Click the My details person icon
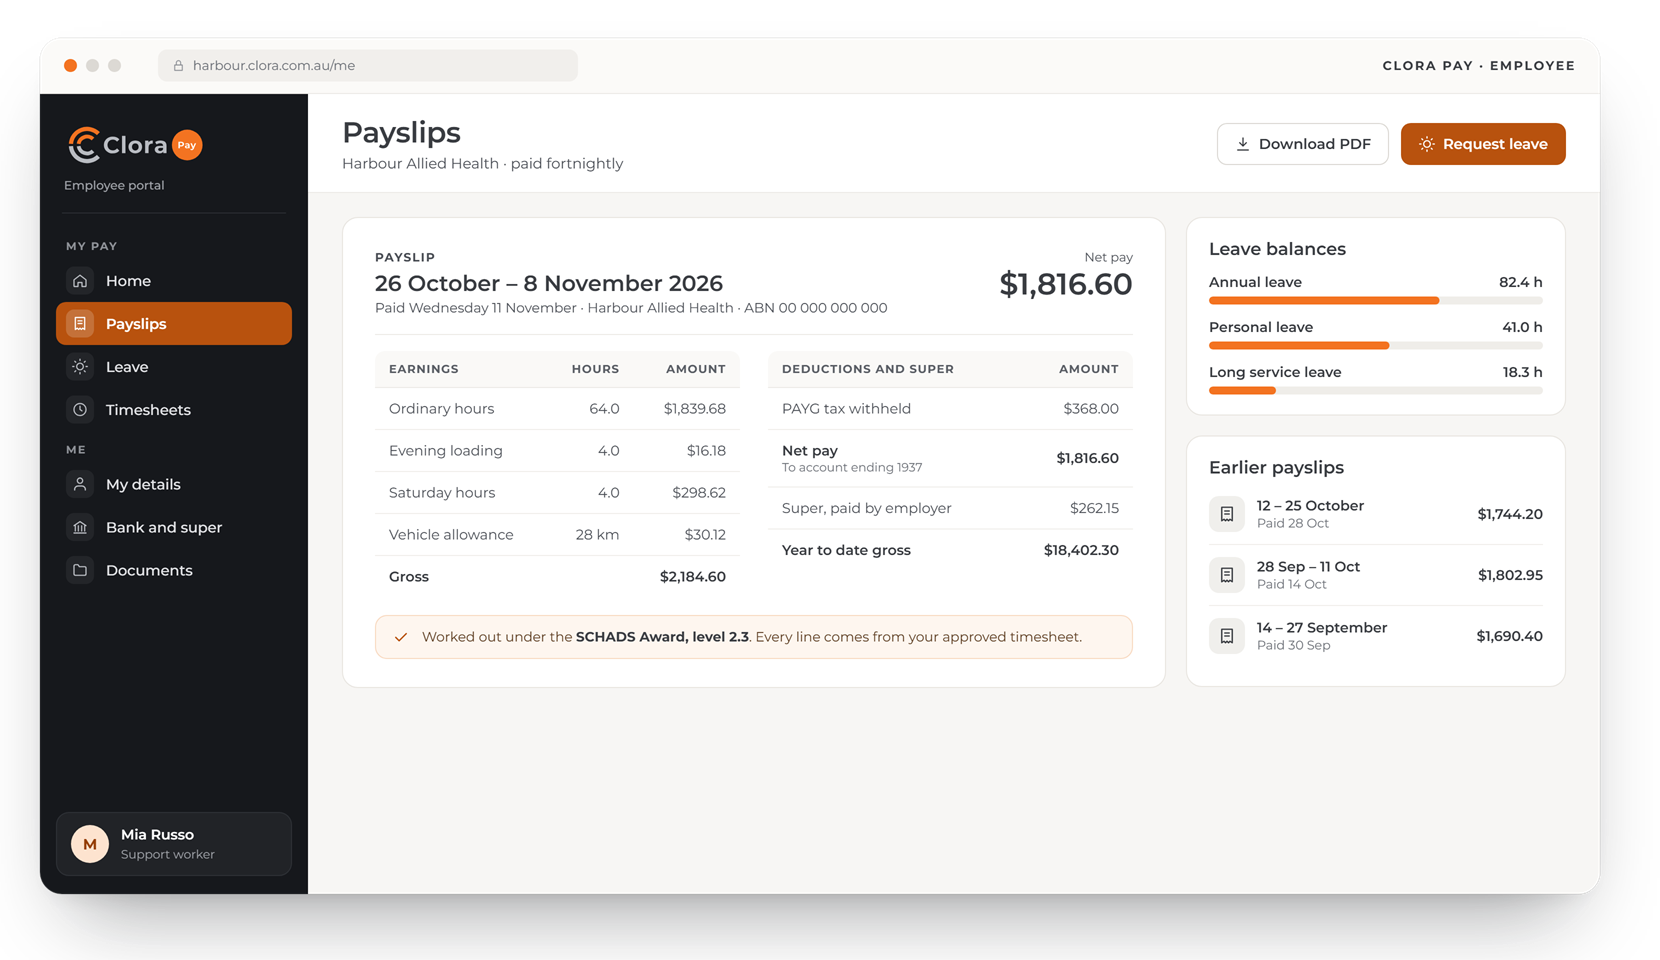This screenshot has width=1660, height=960. 80,484
